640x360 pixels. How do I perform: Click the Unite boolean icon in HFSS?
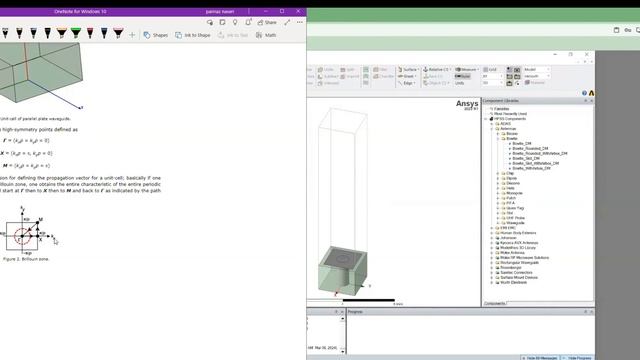tap(326, 69)
